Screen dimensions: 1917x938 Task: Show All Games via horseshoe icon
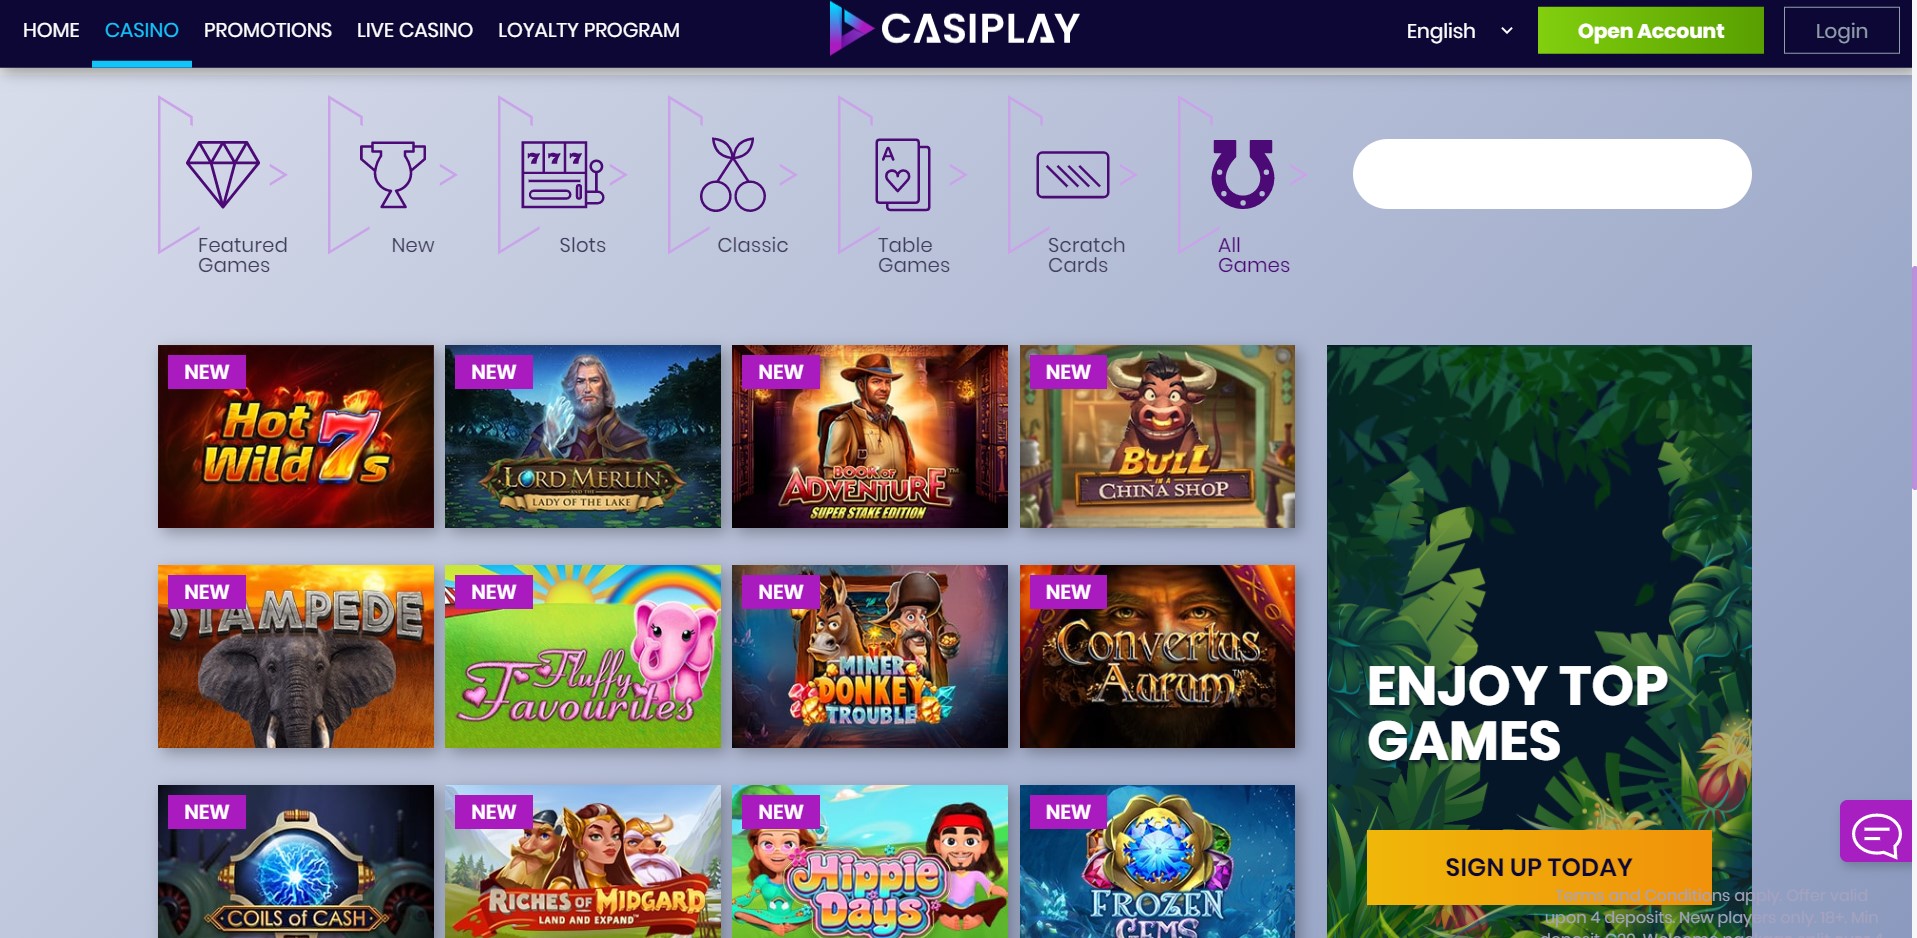click(1243, 174)
